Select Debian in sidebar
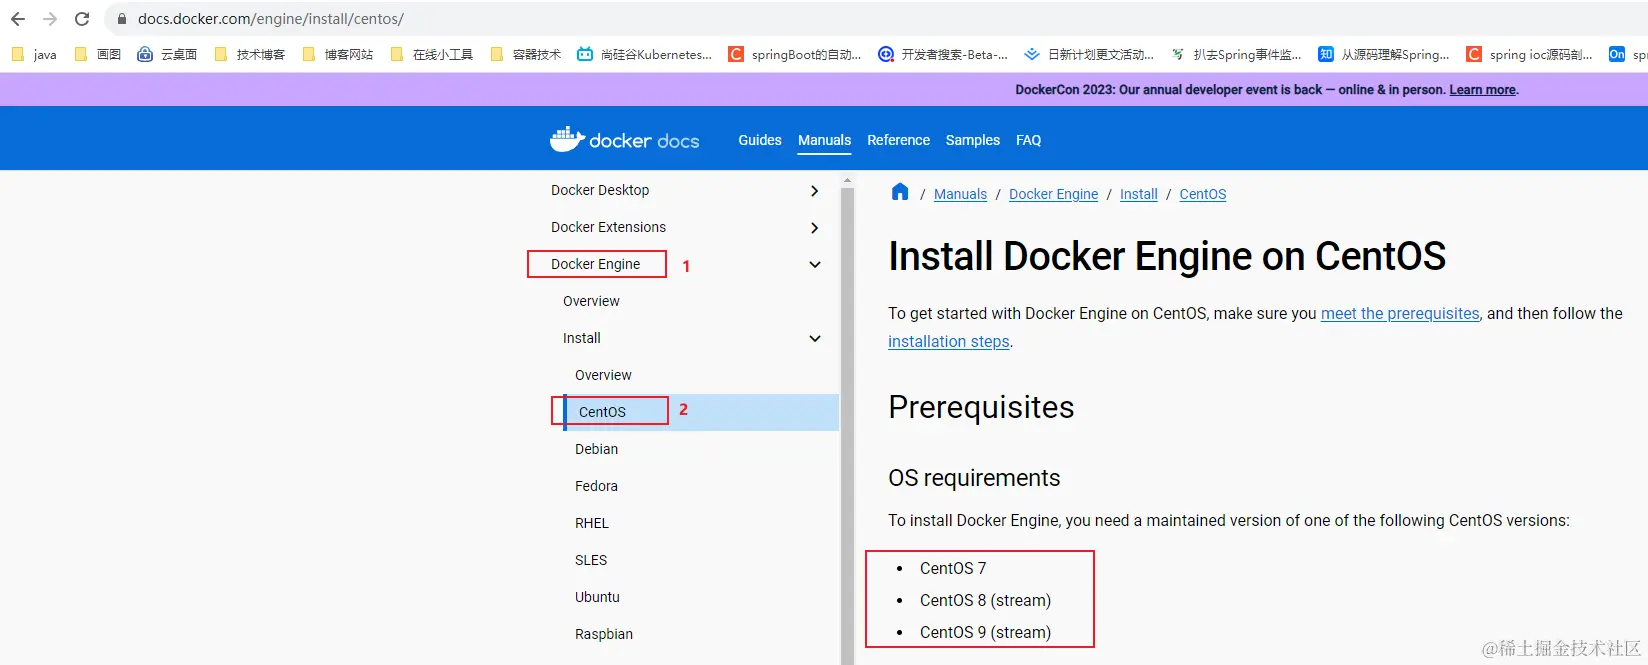 point(596,449)
